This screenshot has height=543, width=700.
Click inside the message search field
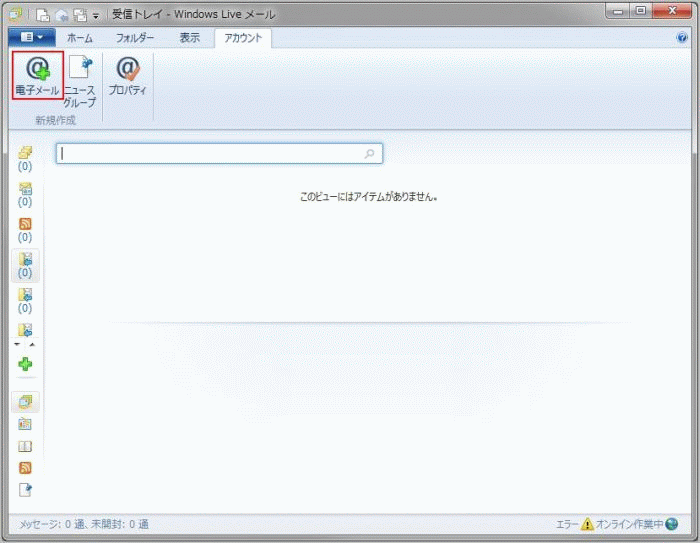pos(210,154)
